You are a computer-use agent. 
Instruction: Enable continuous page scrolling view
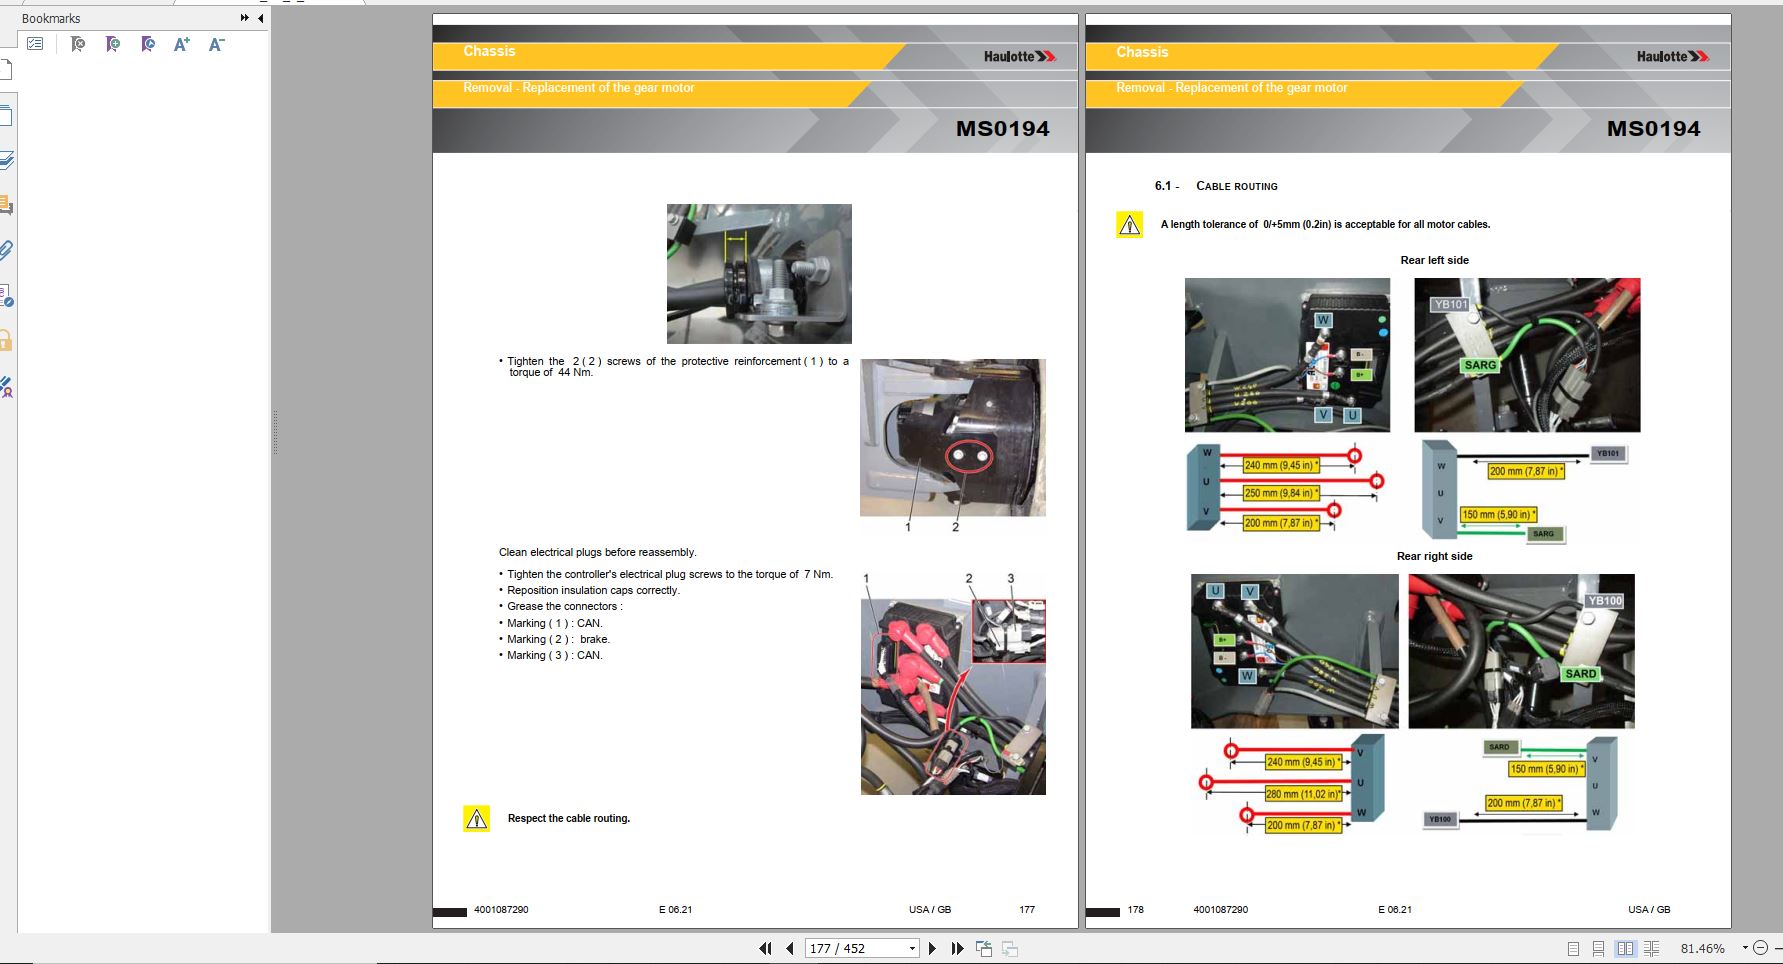[1598, 948]
